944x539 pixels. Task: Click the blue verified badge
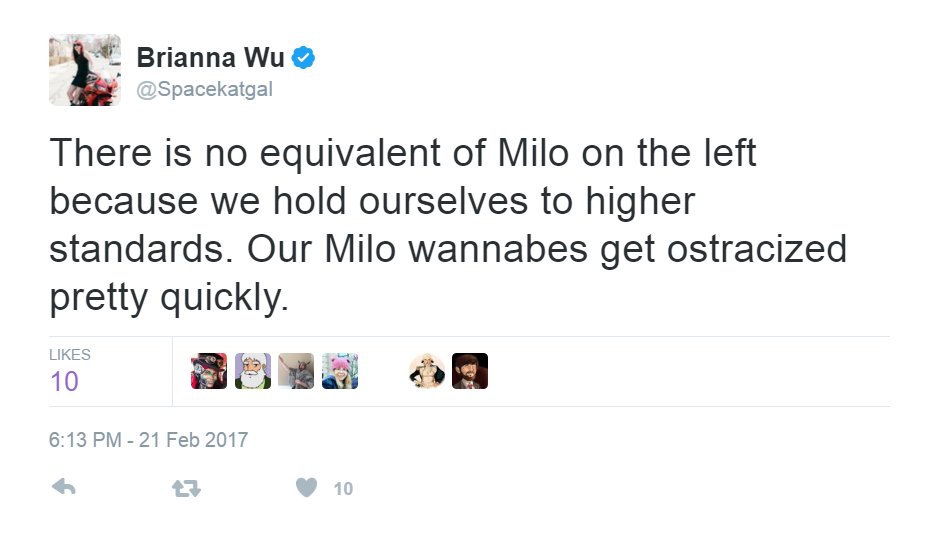(303, 58)
